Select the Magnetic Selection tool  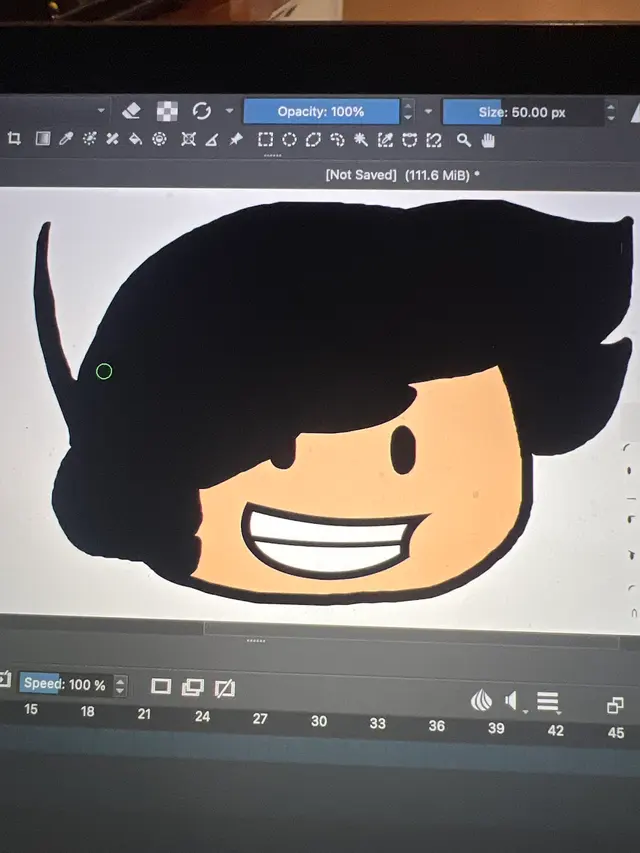point(434,140)
